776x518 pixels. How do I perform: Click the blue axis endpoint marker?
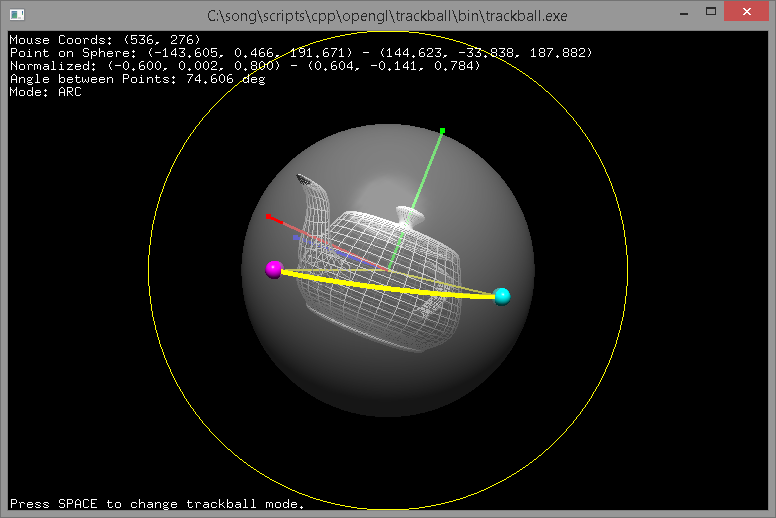pos(295,238)
